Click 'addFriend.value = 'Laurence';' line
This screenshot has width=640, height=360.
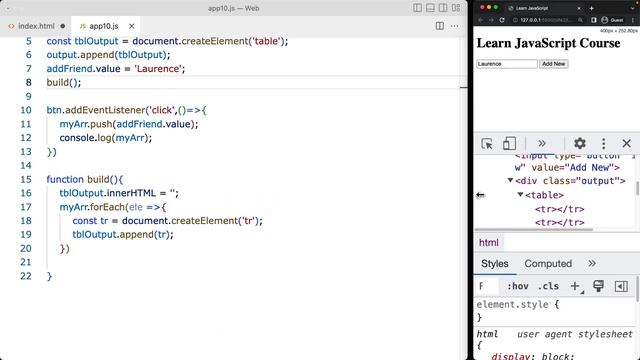[x=116, y=69]
